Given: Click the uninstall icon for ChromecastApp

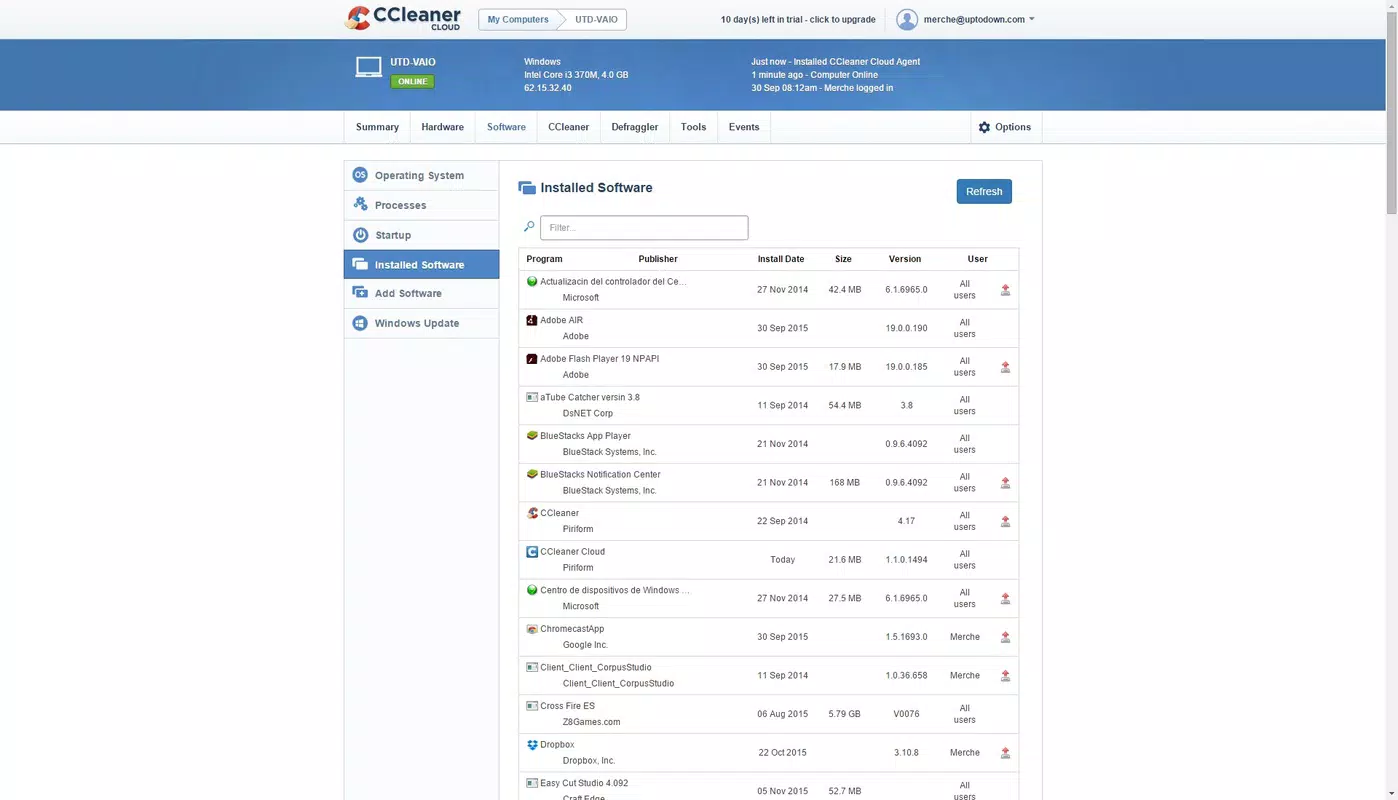Looking at the screenshot, I should [1005, 637].
